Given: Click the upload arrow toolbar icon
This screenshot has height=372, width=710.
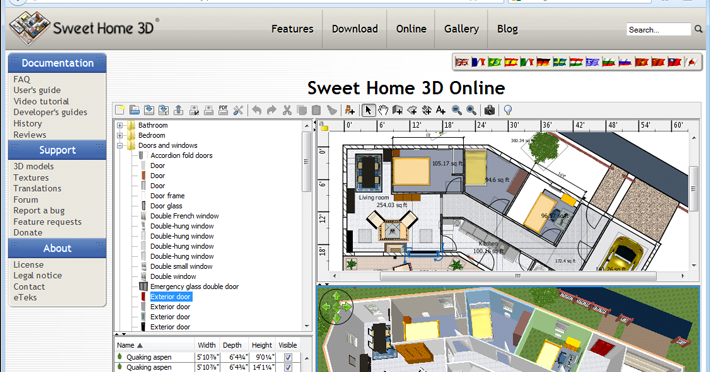Looking at the screenshot, I should (x=178, y=110).
